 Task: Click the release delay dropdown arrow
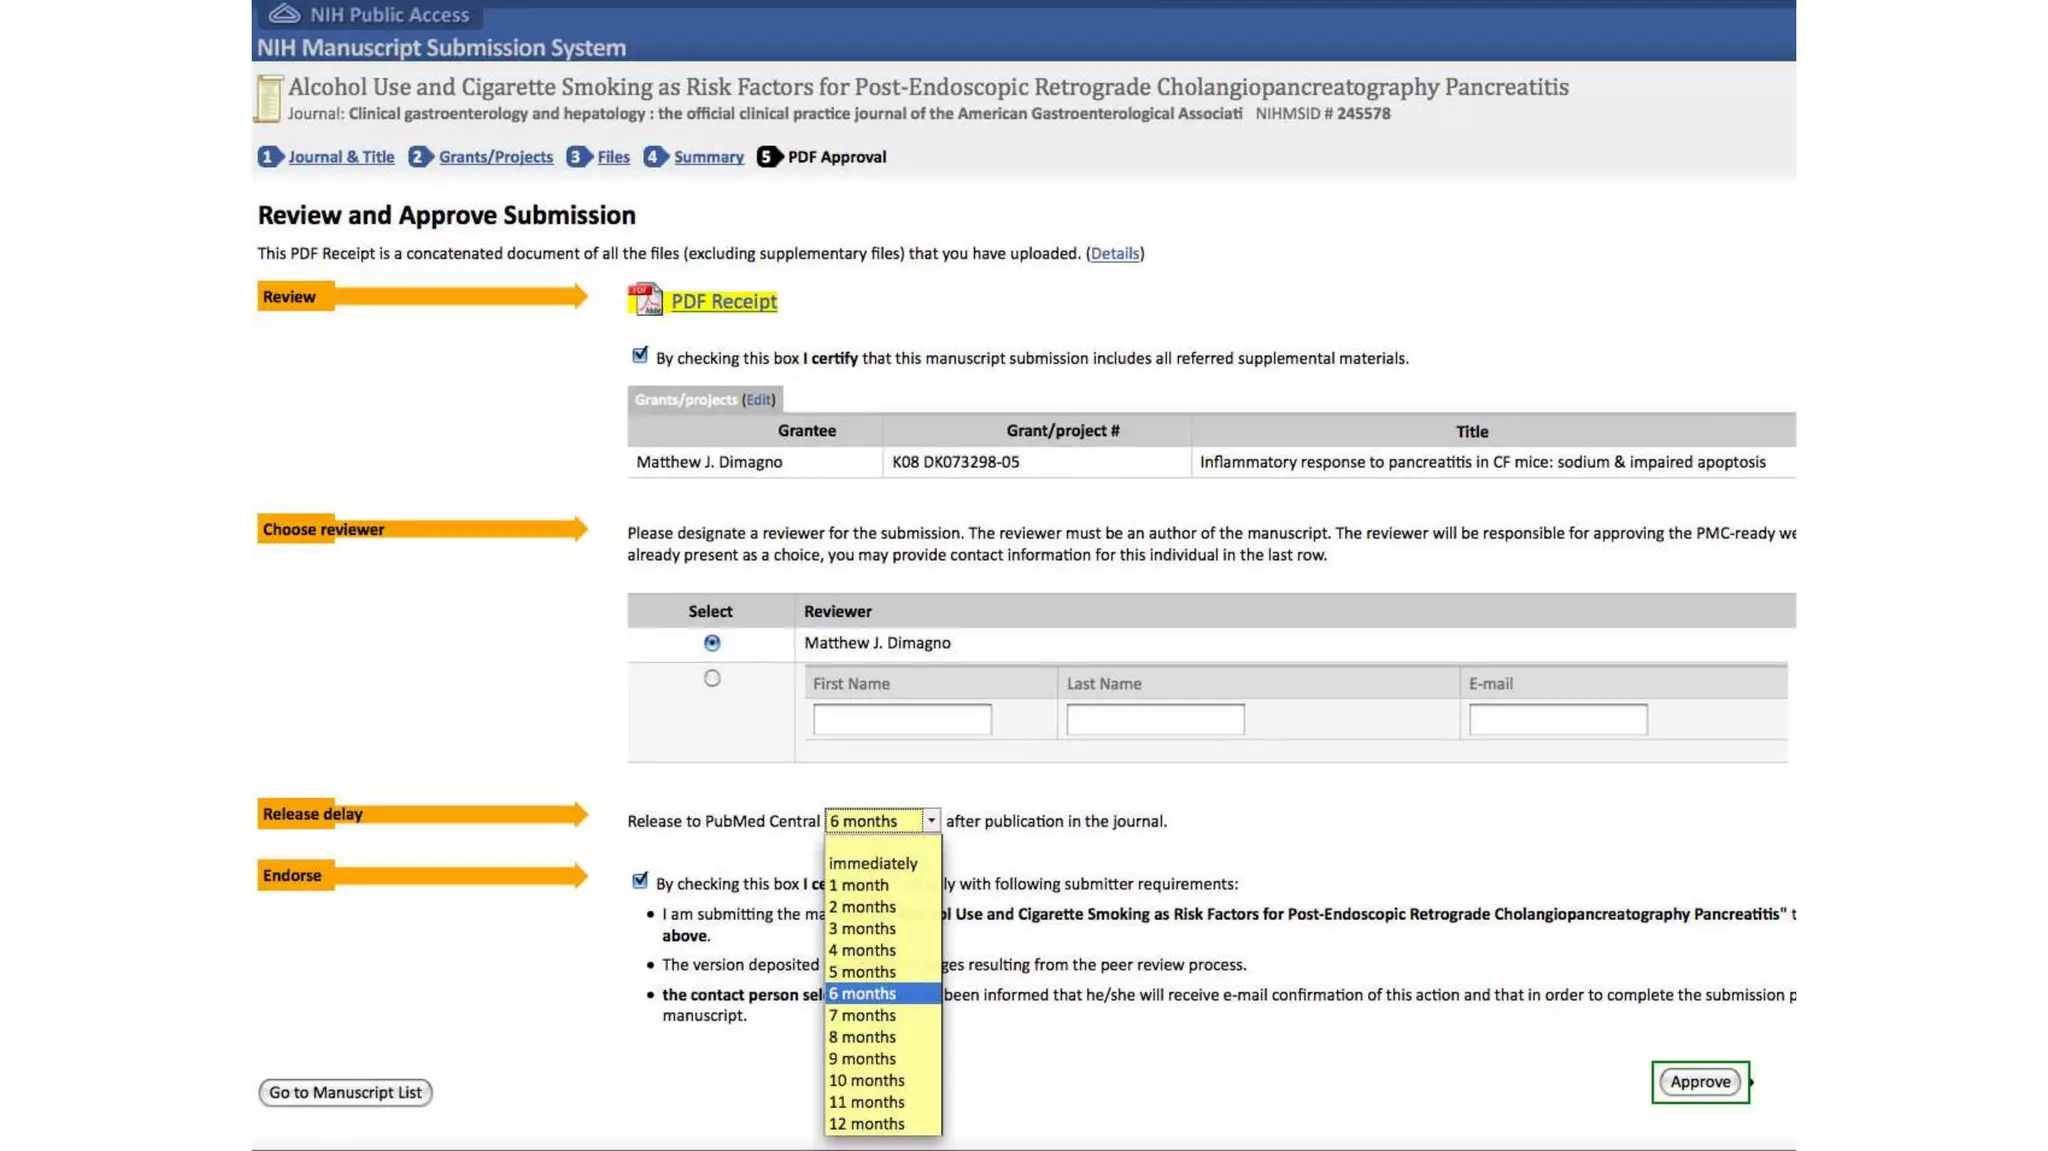pyautogui.click(x=930, y=821)
